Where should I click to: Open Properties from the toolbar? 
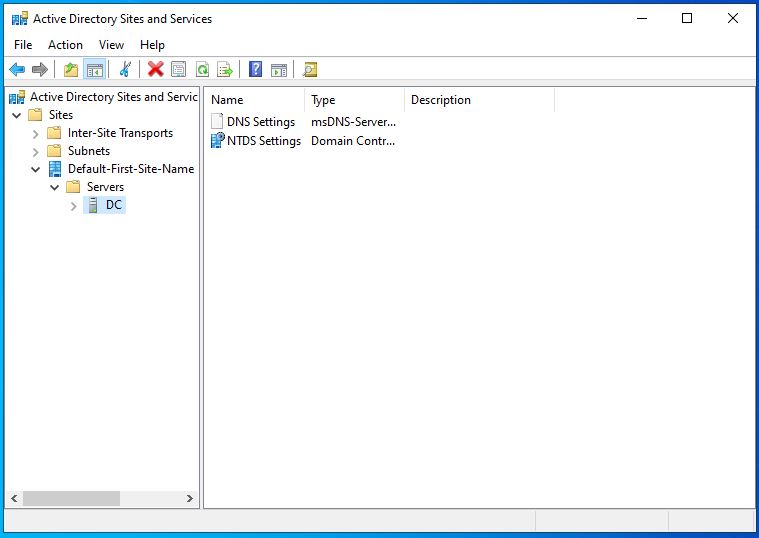178,69
